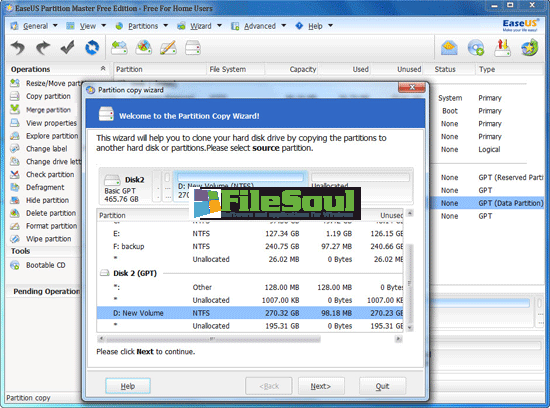Click the Wipe partition sidebar icon
Image resolution: width=550 pixels, height=408 pixels.
tap(15, 239)
